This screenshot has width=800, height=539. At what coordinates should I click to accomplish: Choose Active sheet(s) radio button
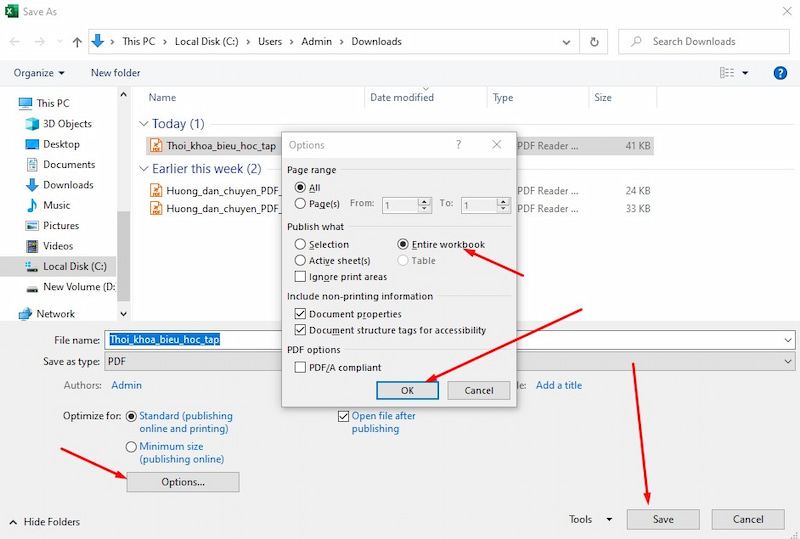coord(300,261)
